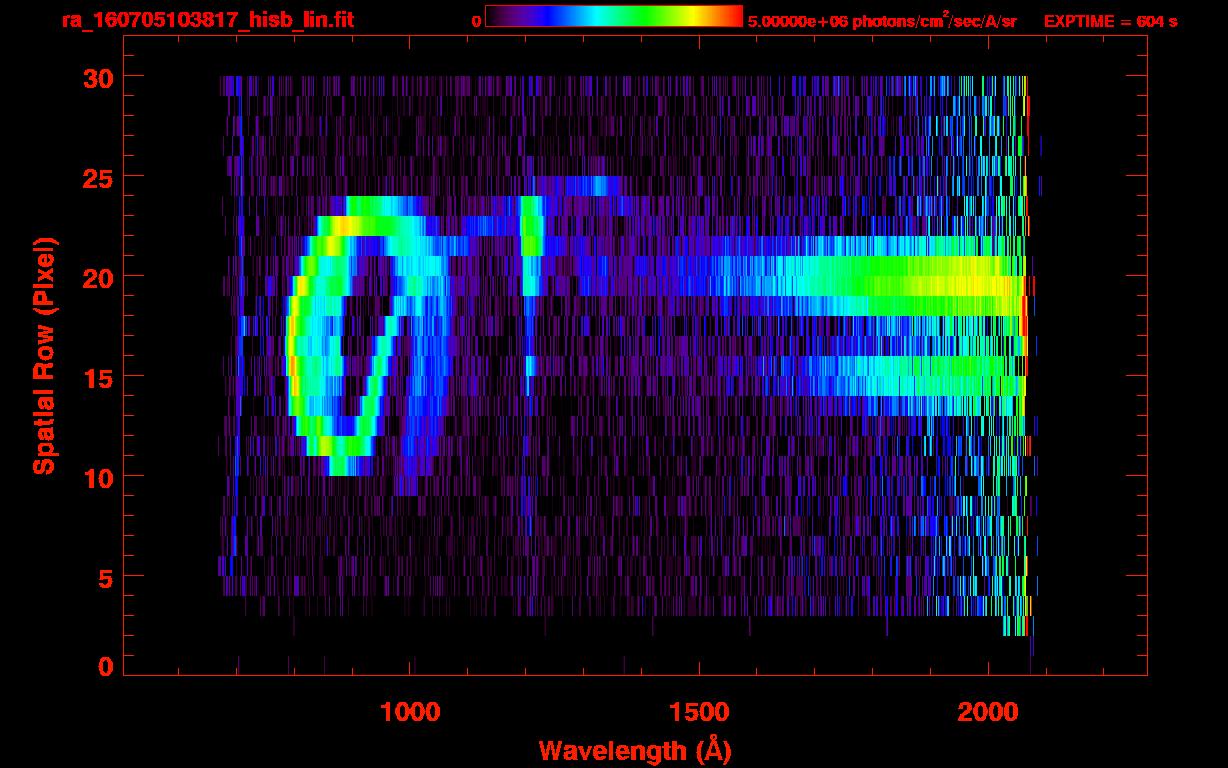Click the color bar minimum value 0
1228x768 pixels.
coord(476,21)
